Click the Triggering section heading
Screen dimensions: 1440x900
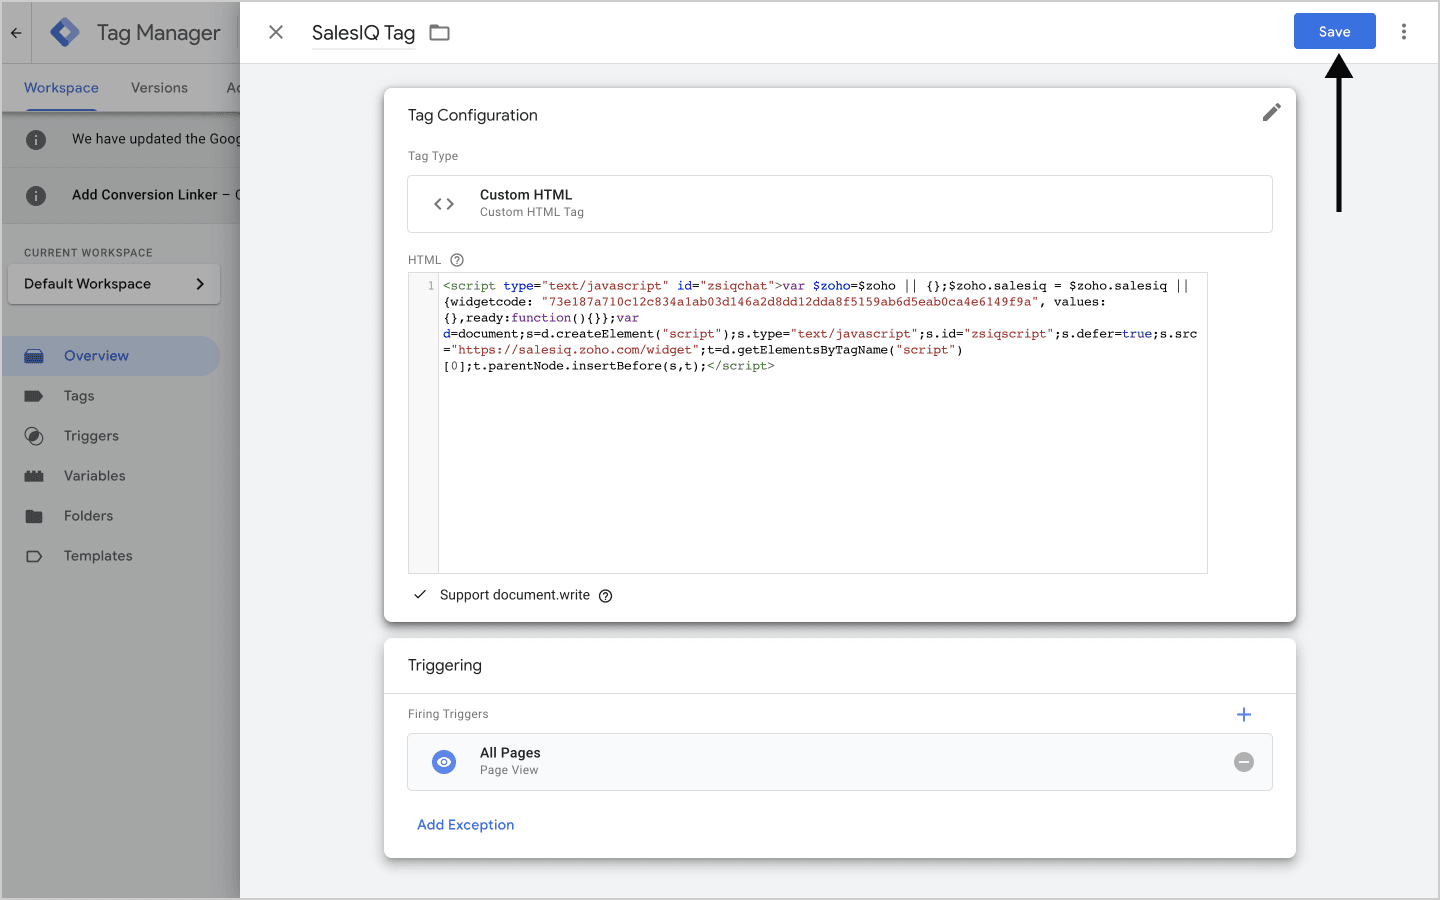tap(445, 665)
